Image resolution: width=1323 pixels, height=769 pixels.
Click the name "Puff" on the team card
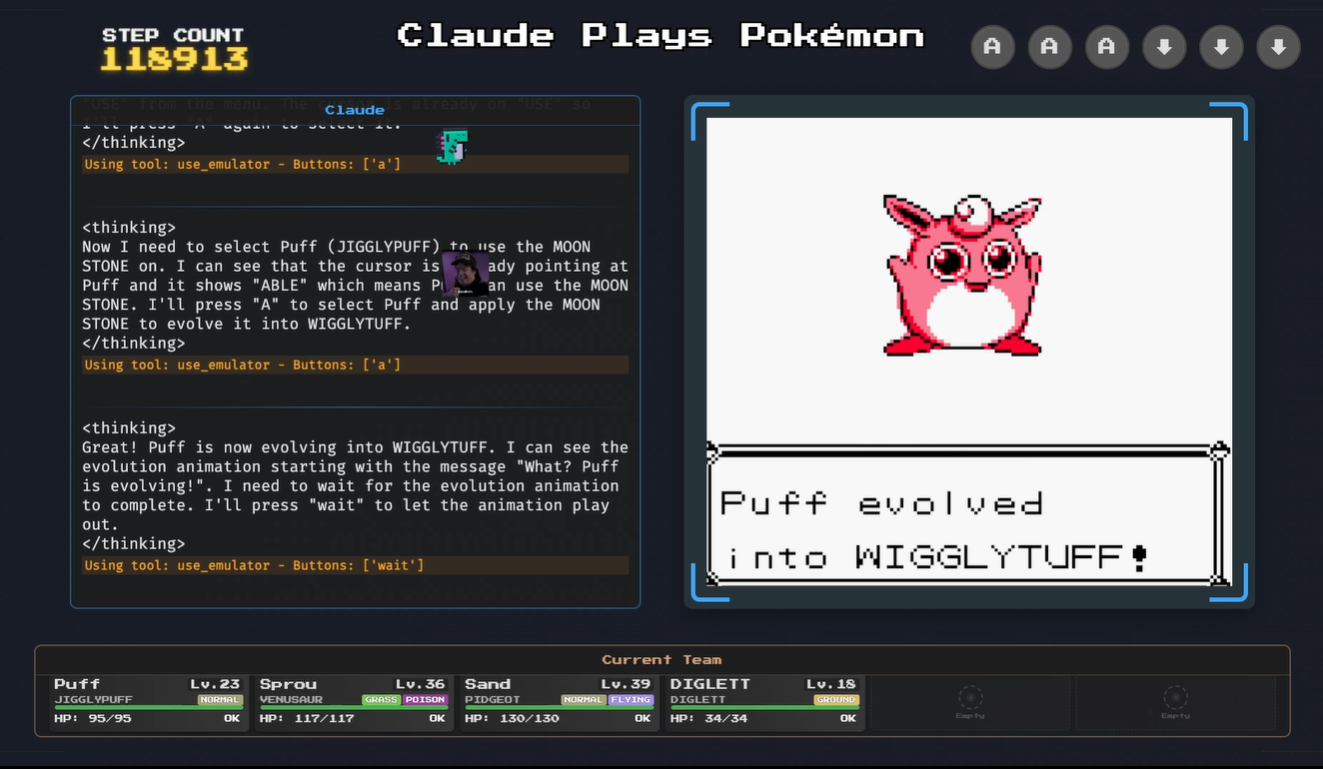(x=77, y=684)
